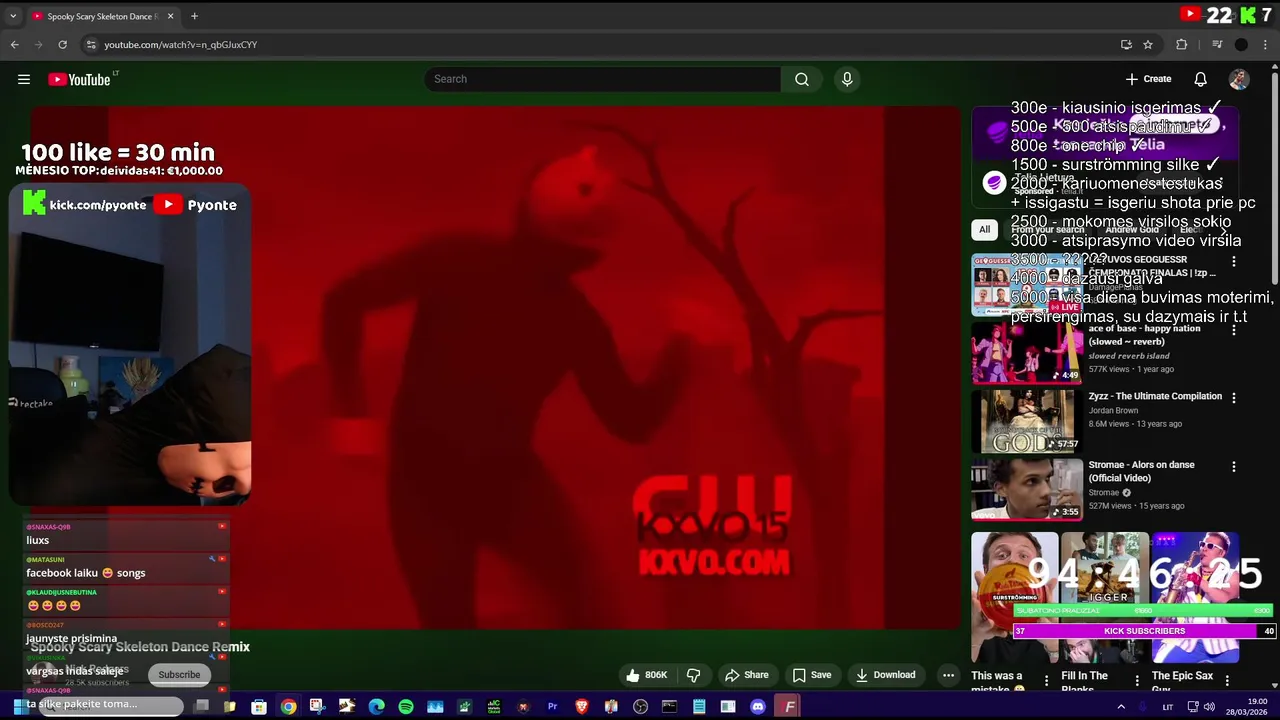Expand the tab search dropdown arrow
This screenshot has height=720, width=1280.
click(x=13, y=16)
